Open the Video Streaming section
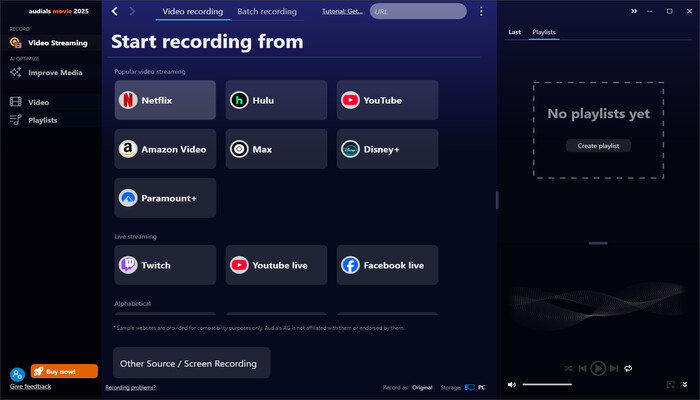 50,43
